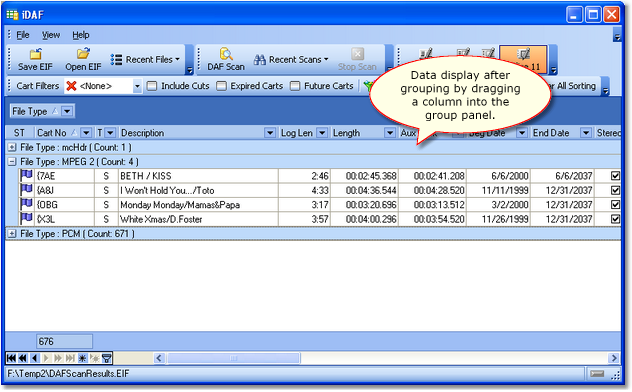The width and height of the screenshot is (632, 392).
Task: Jump to first record in navigator
Action: (11, 358)
